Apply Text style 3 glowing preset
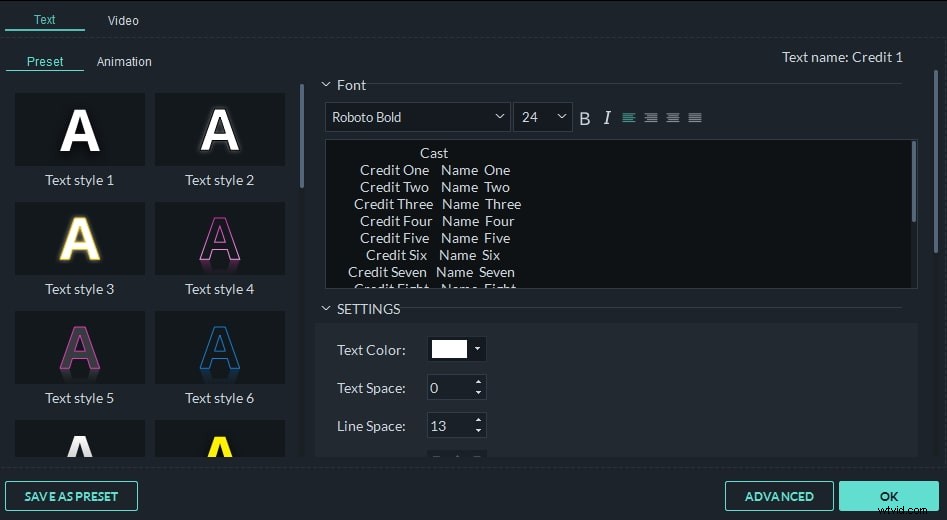This screenshot has width=947, height=520. (80, 239)
